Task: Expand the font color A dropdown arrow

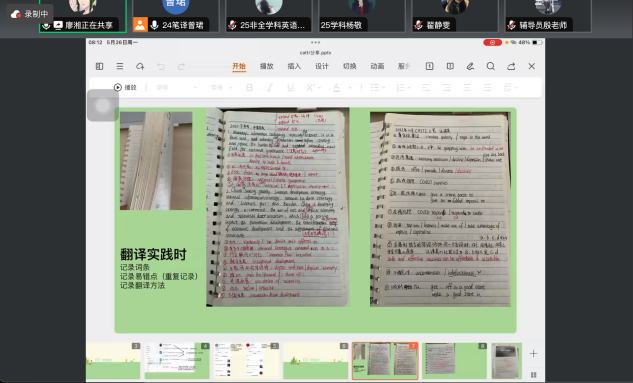Action: 350,88
